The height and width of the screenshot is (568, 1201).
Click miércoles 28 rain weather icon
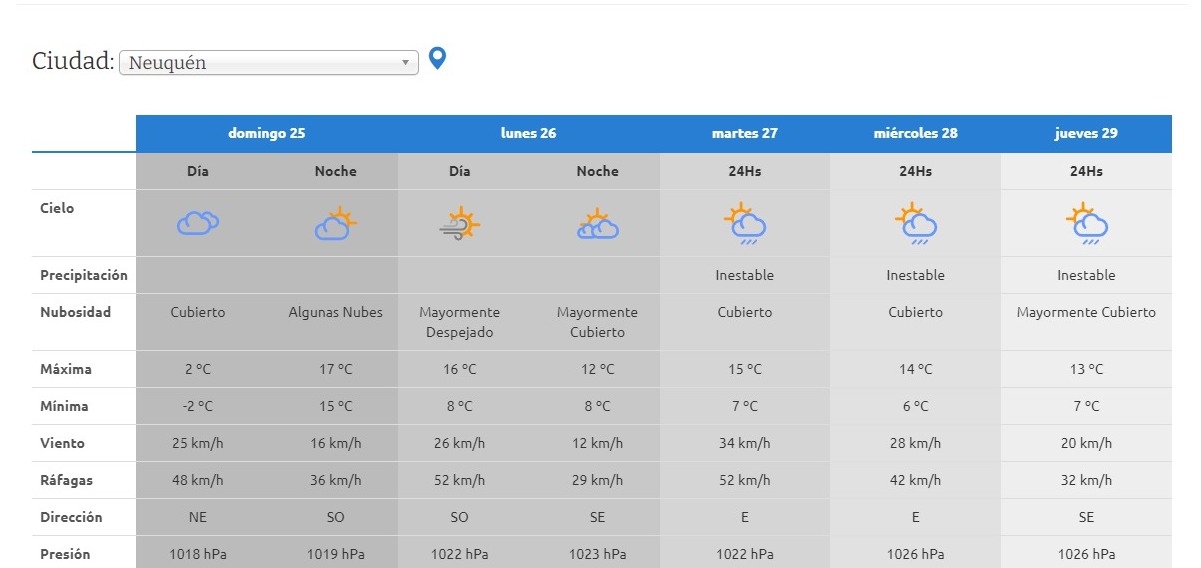[x=915, y=224]
